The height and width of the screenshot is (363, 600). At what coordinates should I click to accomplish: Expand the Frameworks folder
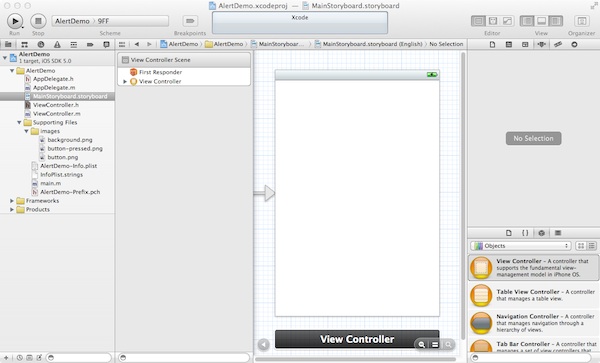point(12,201)
